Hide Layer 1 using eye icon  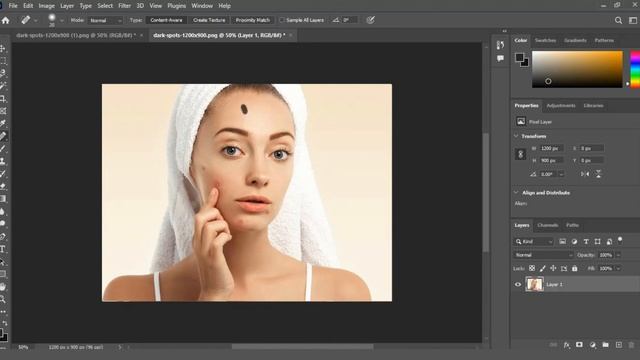(518, 284)
